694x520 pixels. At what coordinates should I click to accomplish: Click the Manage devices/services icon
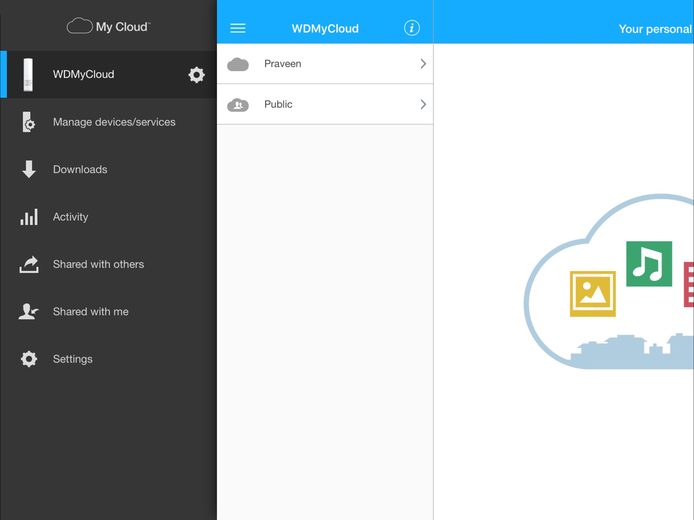pyautogui.click(x=28, y=122)
